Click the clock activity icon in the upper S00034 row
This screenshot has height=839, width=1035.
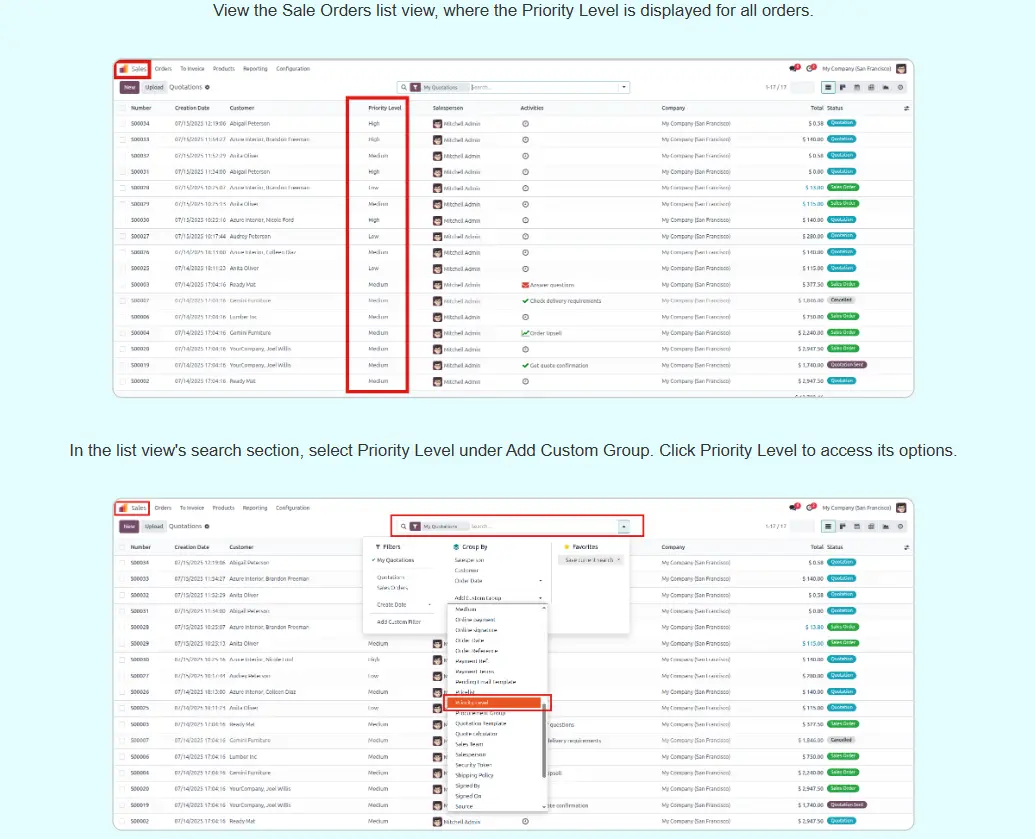(x=525, y=124)
